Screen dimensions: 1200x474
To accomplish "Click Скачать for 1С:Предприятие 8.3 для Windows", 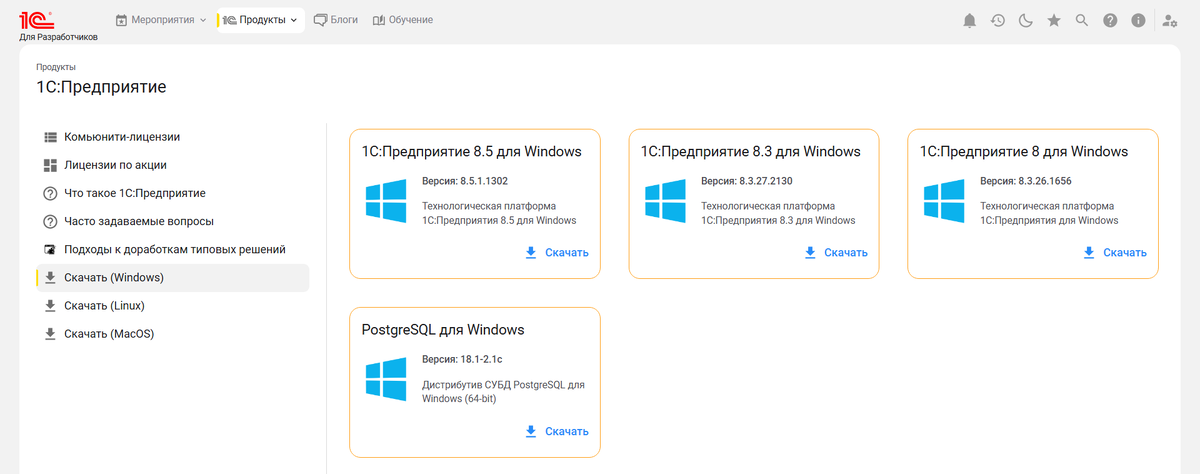I will [x=836, y=253].
